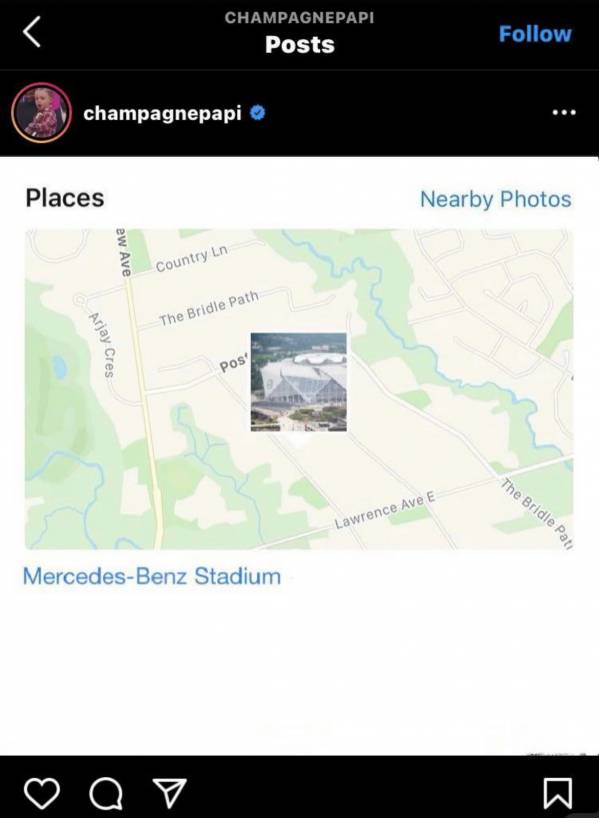Click the CHAMPAGNEPAPI Posts header title
Screen dimensions: 599x818
click(x=300, y=34)
